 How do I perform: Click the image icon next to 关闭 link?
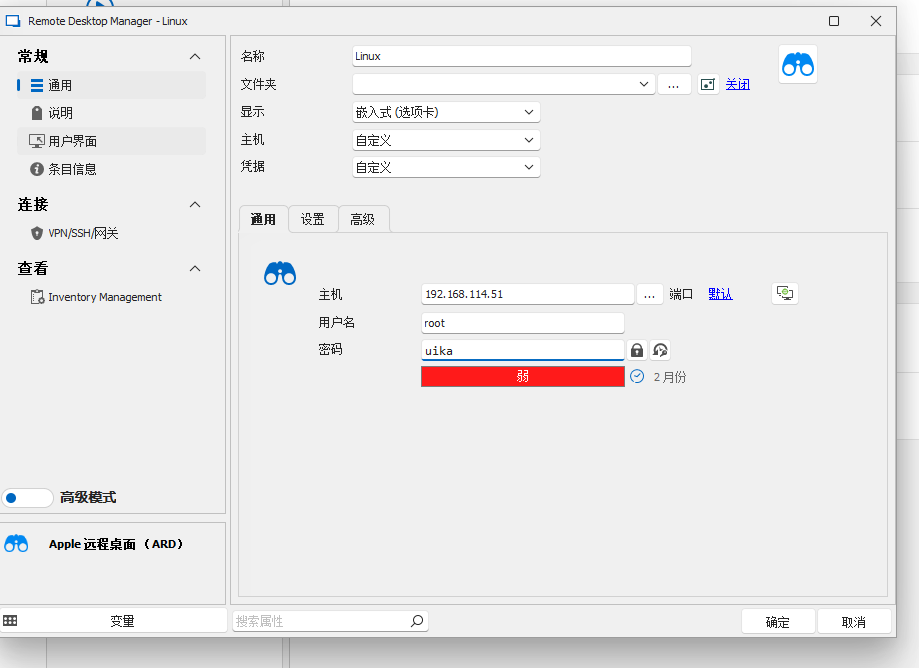click(708, 85)
